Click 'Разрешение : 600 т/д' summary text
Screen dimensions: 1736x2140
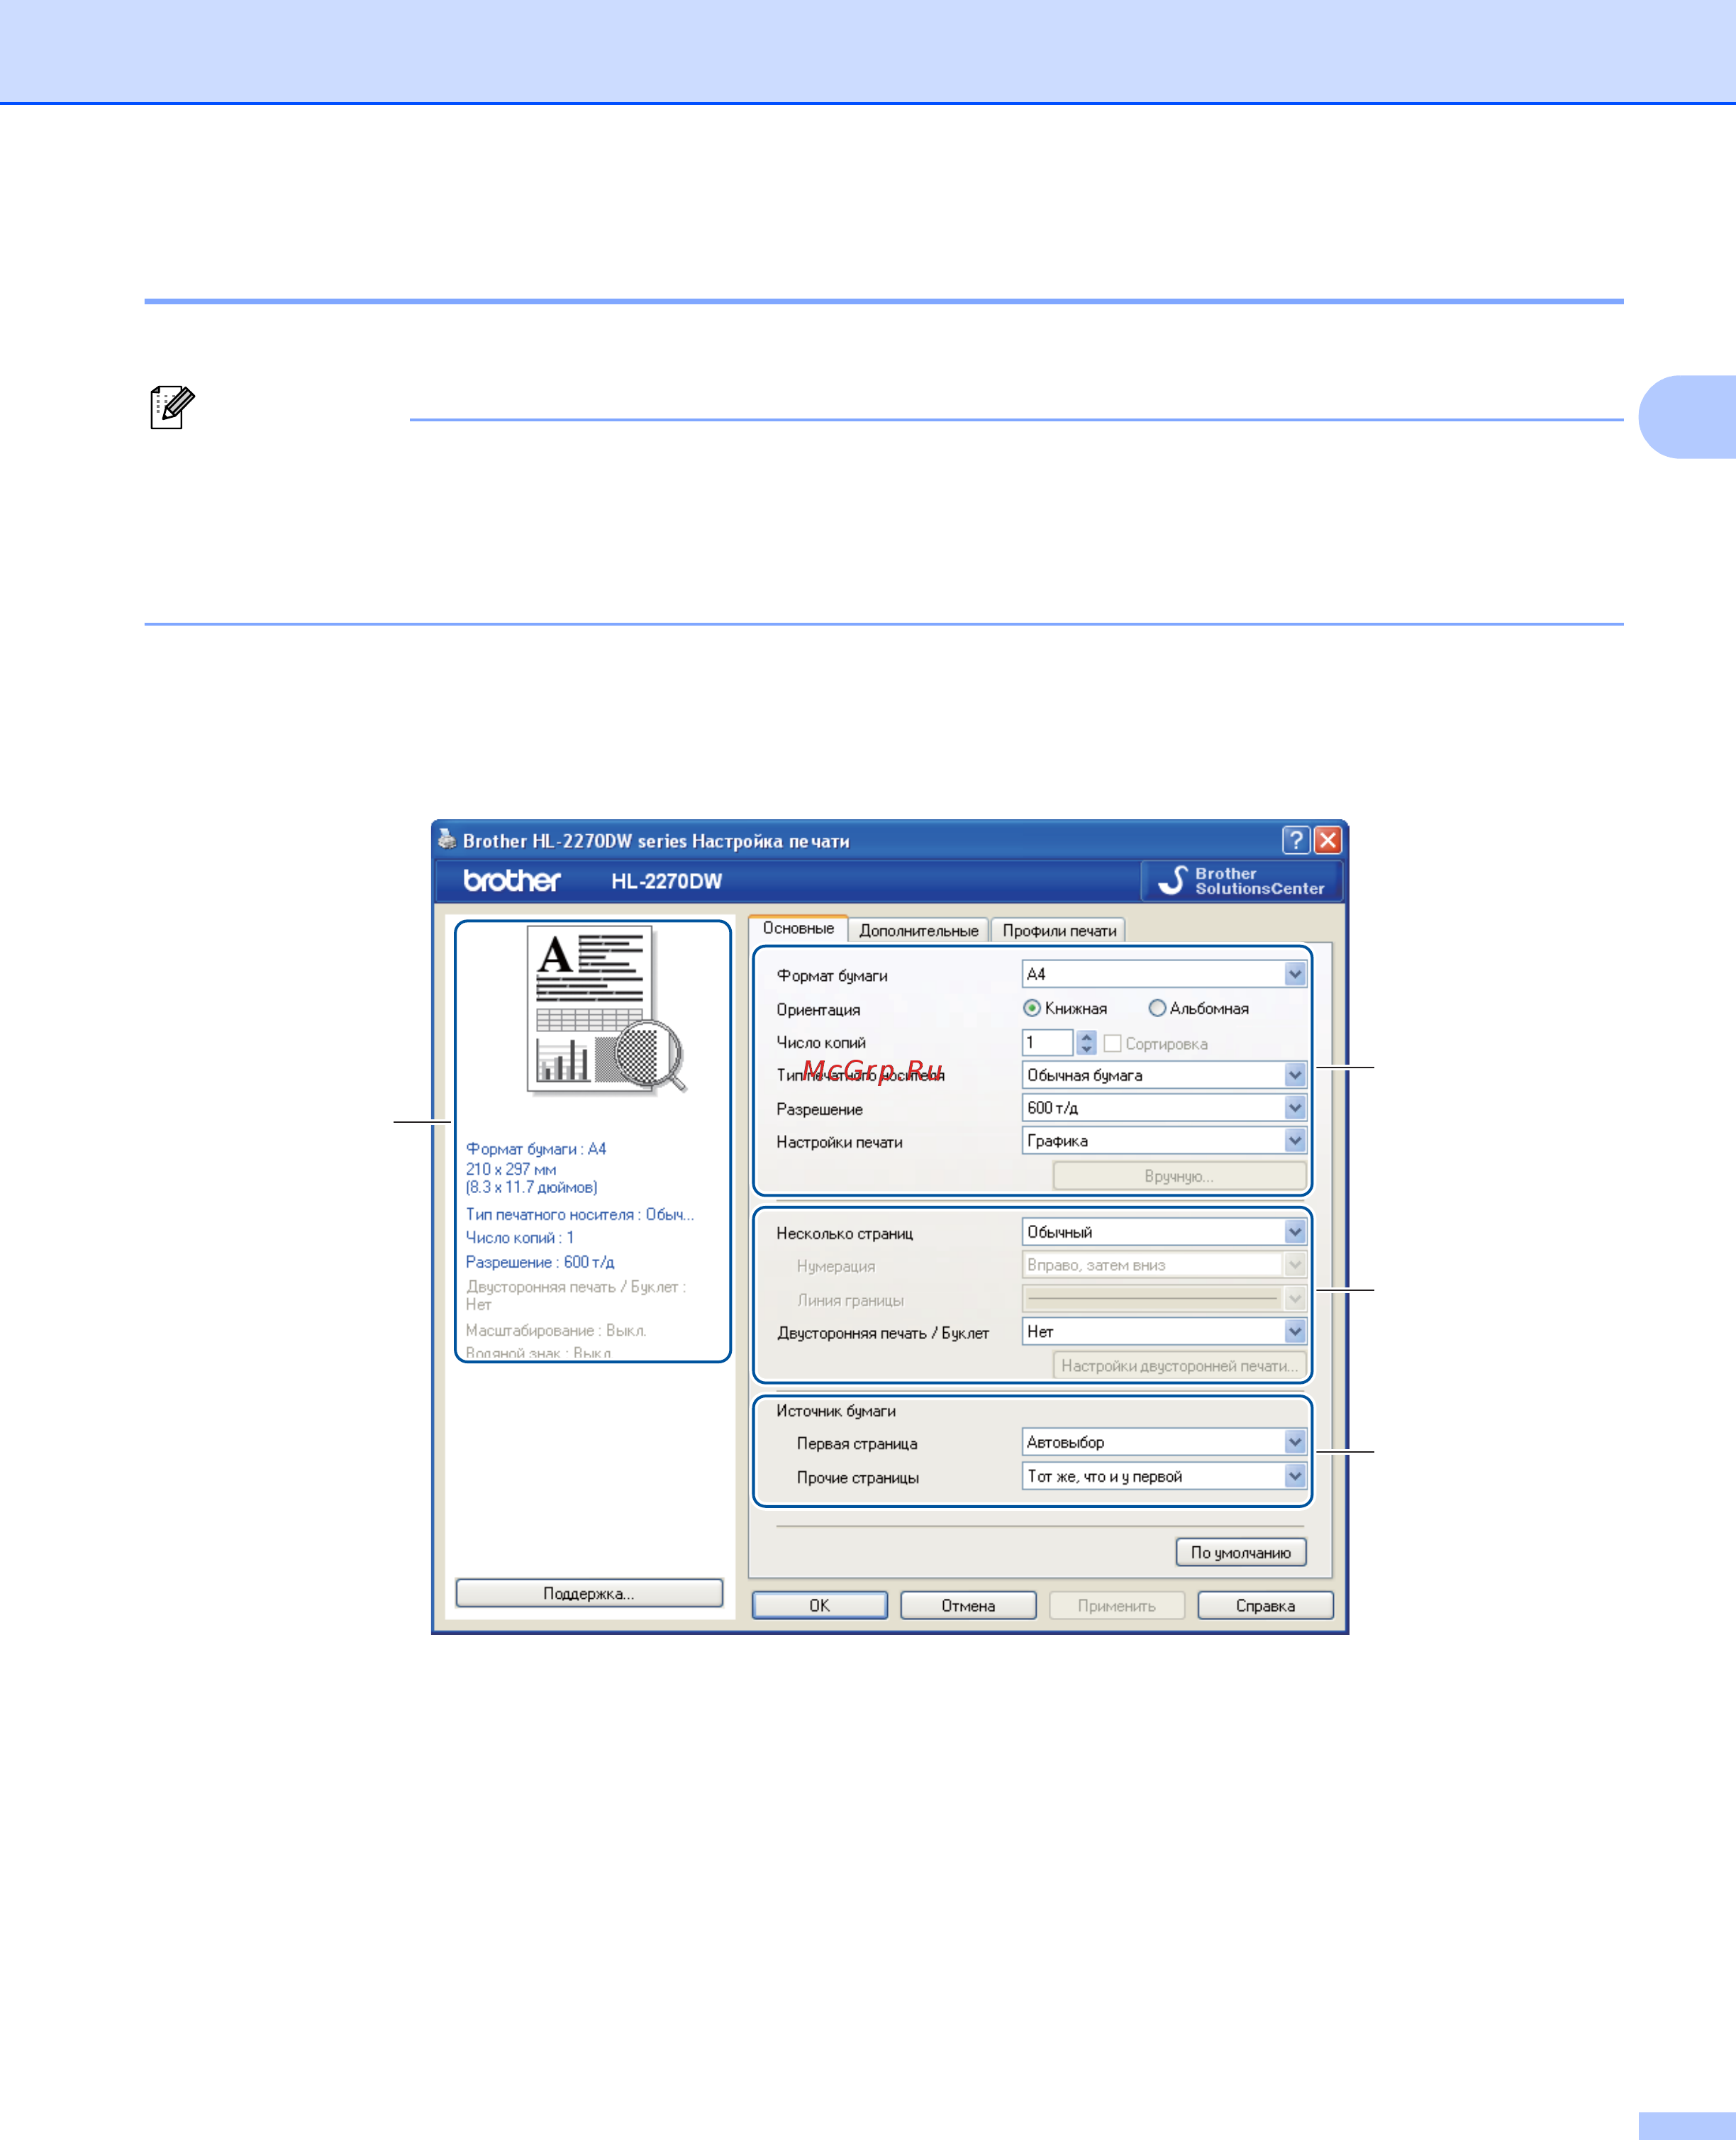coord(540,1263)
